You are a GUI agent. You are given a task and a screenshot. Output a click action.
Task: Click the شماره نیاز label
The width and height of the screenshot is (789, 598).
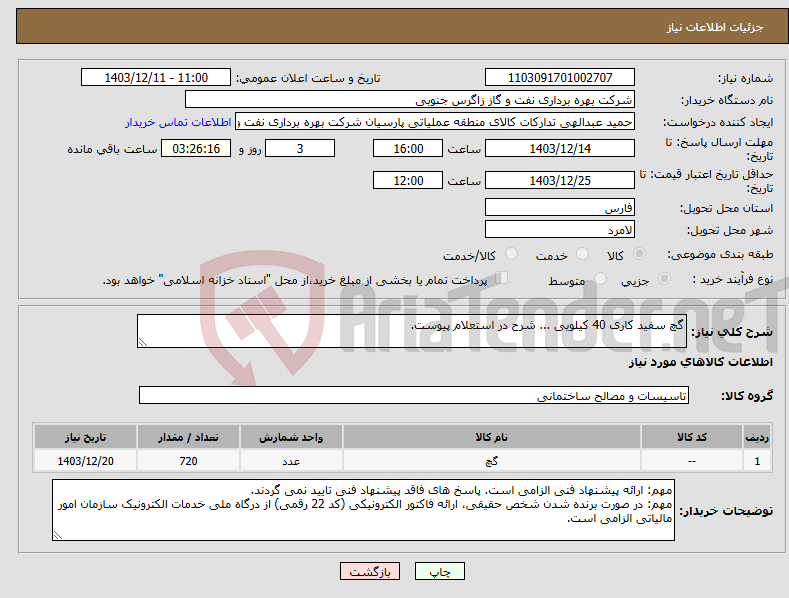point(745,79)
